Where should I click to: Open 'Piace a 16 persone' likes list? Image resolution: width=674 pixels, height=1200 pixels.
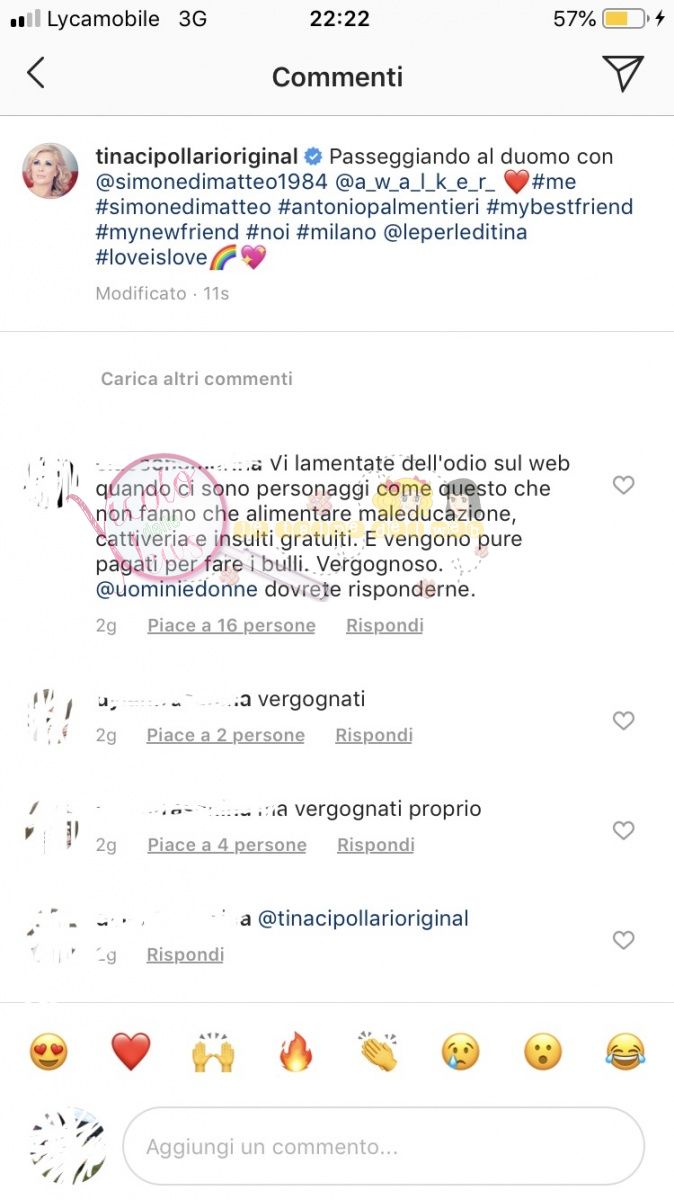point(231,626)
